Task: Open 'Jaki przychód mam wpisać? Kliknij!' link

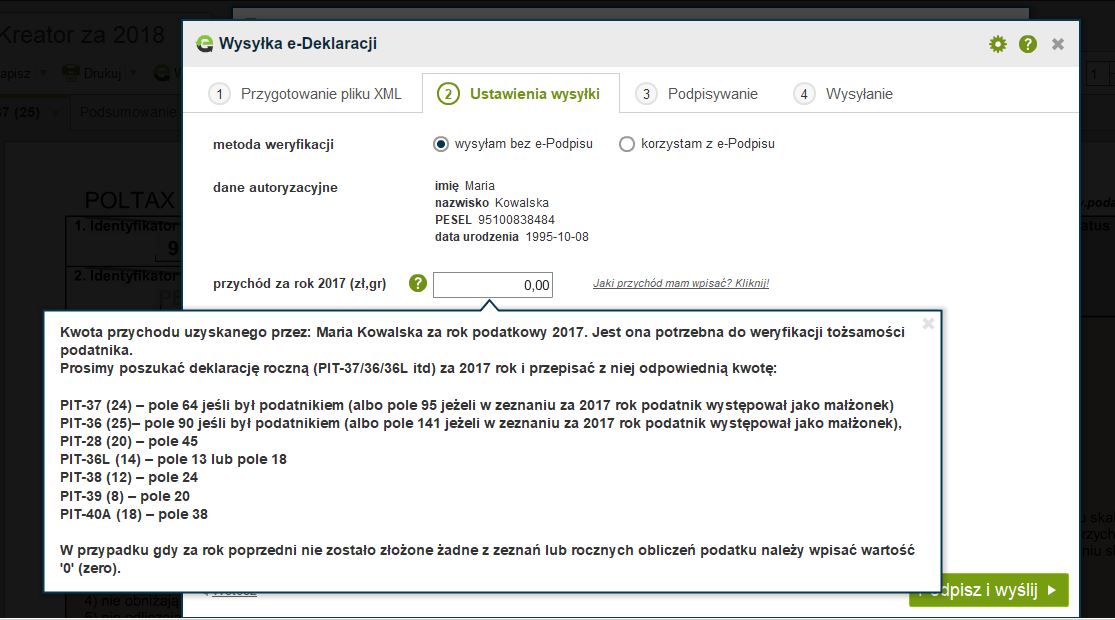Action: [x=680, y=283]
